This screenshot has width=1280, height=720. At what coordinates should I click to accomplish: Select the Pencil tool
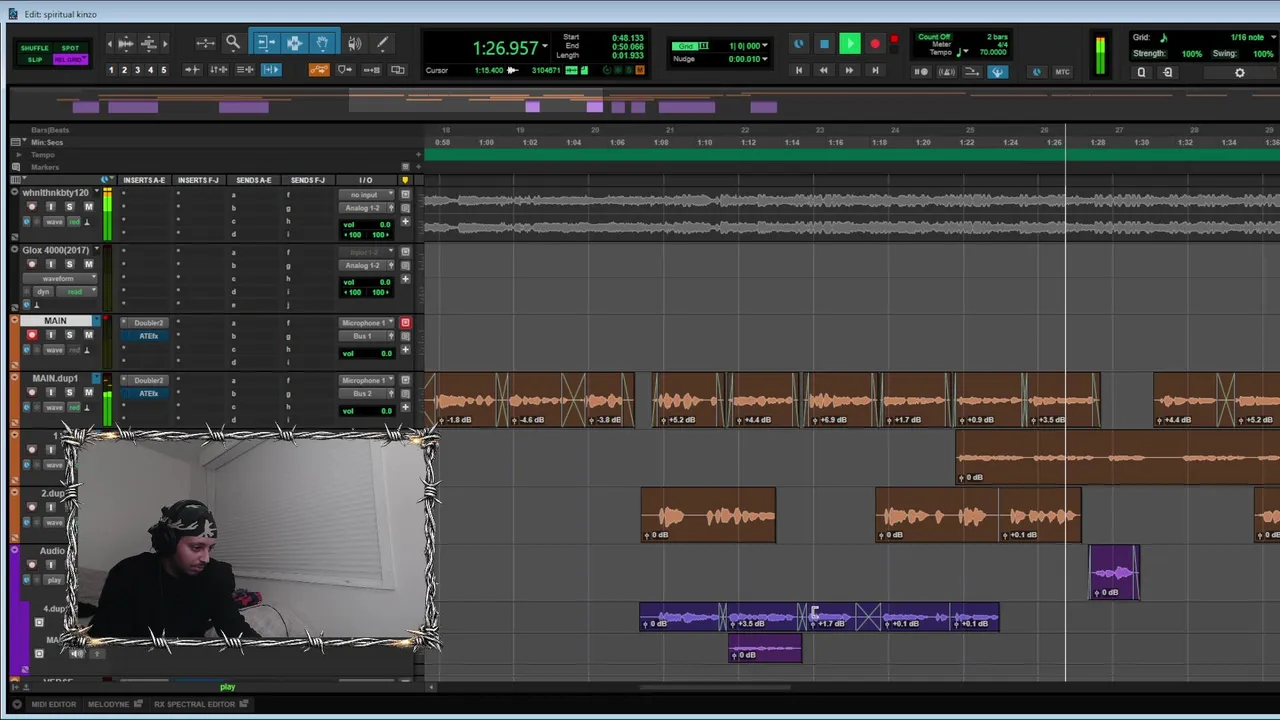pos(382,43)
